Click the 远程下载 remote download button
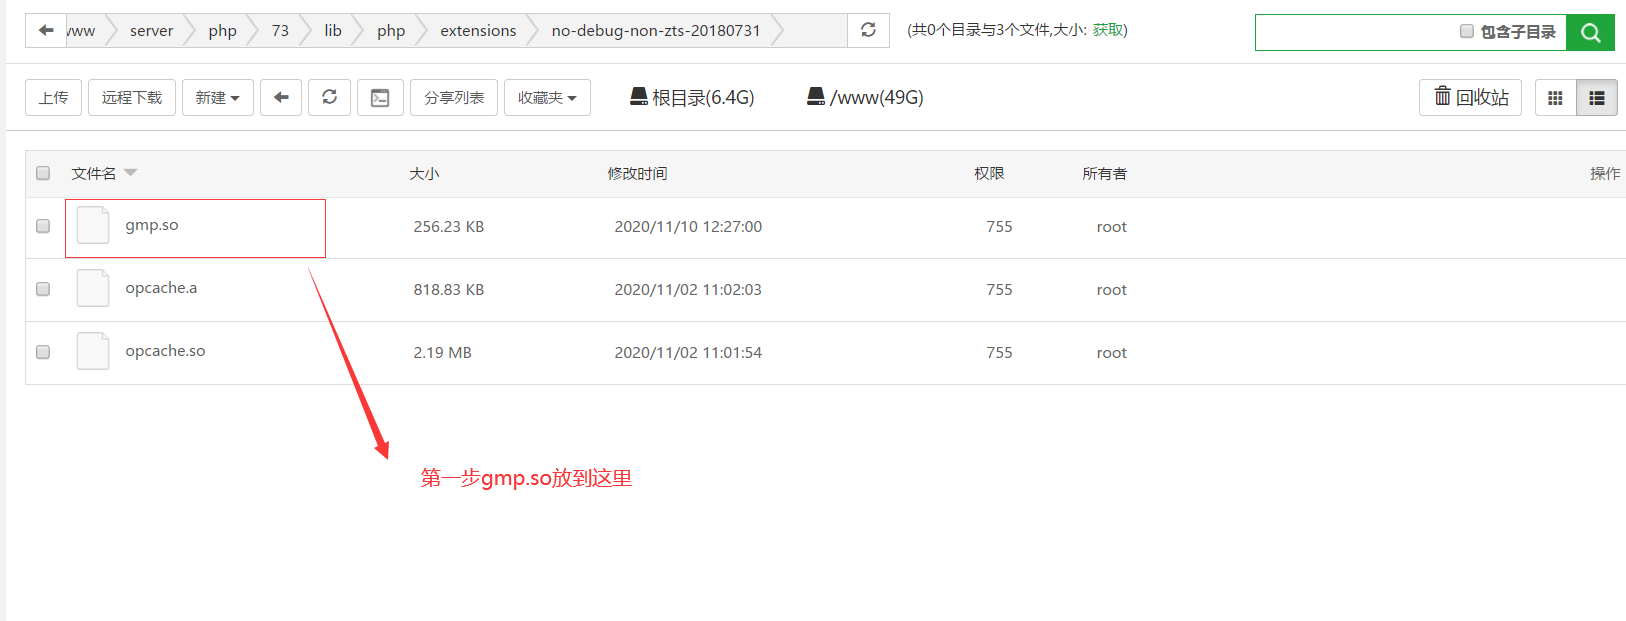The image size is (1626, 621). point(132,97)
